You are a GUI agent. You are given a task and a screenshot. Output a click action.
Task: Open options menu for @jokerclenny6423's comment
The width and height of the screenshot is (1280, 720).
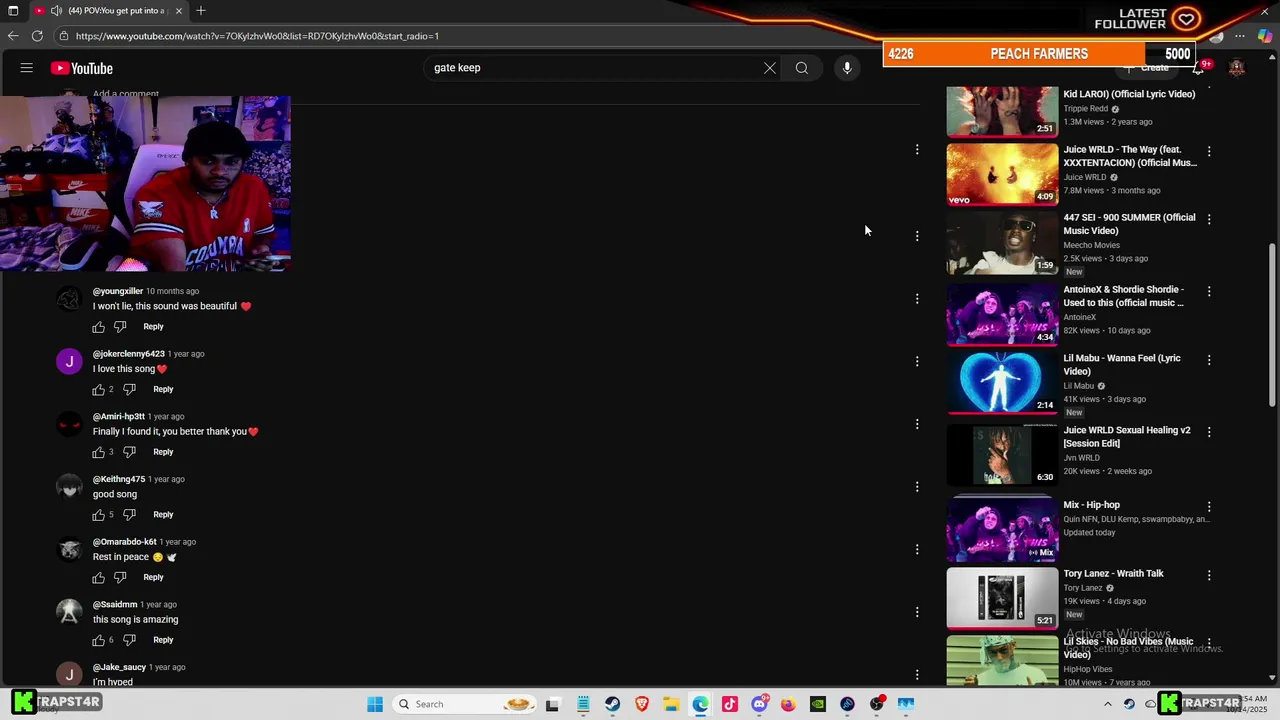[x=917, y=361]
